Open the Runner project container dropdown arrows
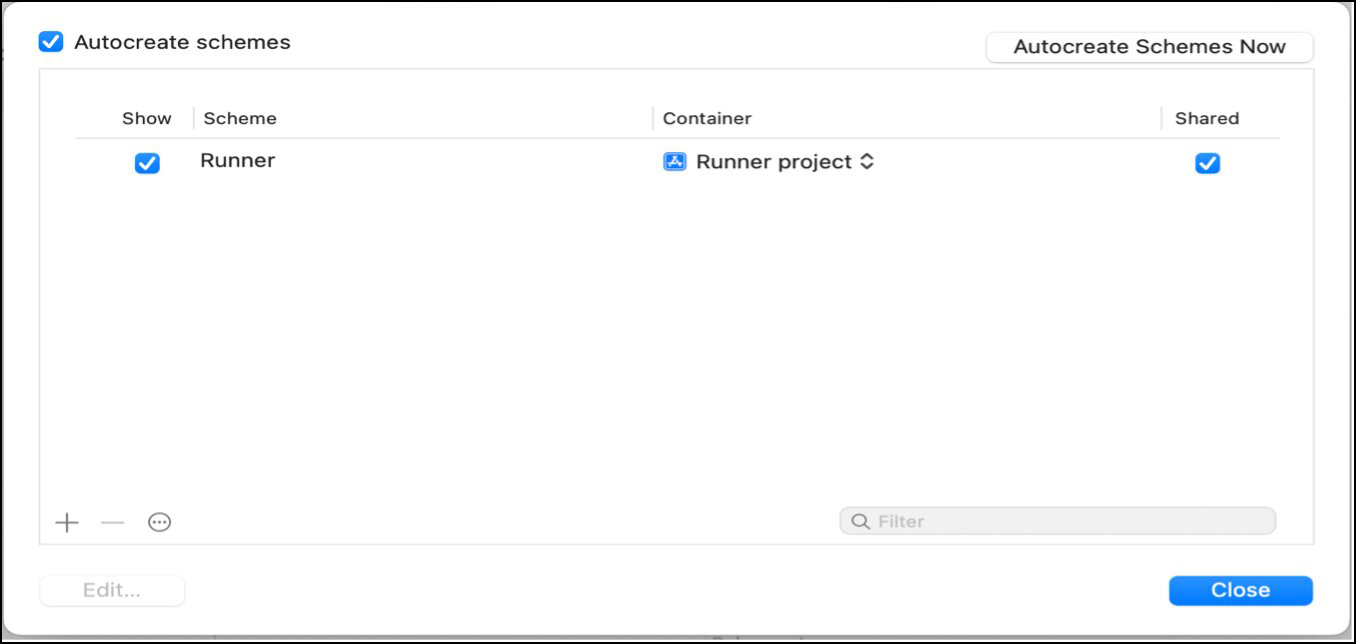Viewport: 1356px width, 644px height. [x=867, y=161]
